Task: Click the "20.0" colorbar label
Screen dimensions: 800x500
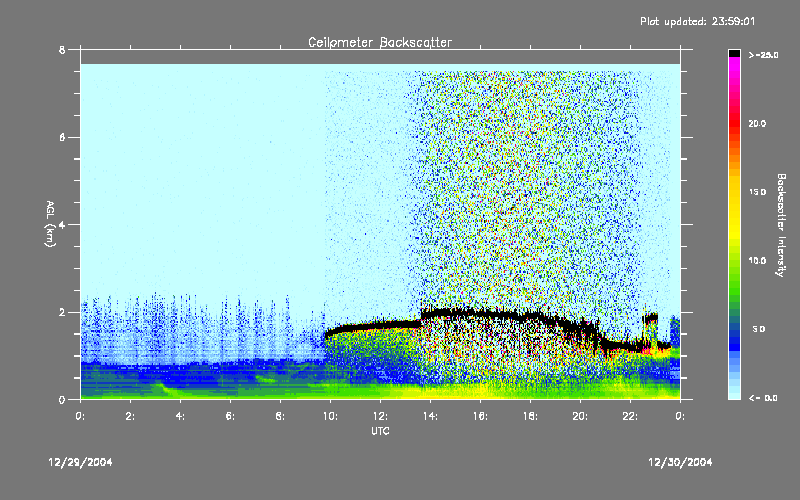Action: coord(757,123)
